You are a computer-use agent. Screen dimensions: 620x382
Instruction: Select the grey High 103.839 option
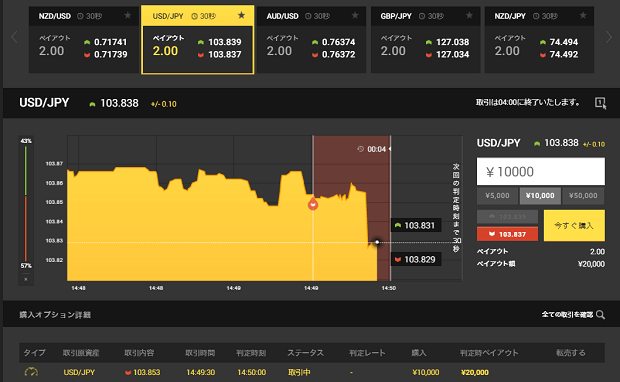click(x=507, y=217)
